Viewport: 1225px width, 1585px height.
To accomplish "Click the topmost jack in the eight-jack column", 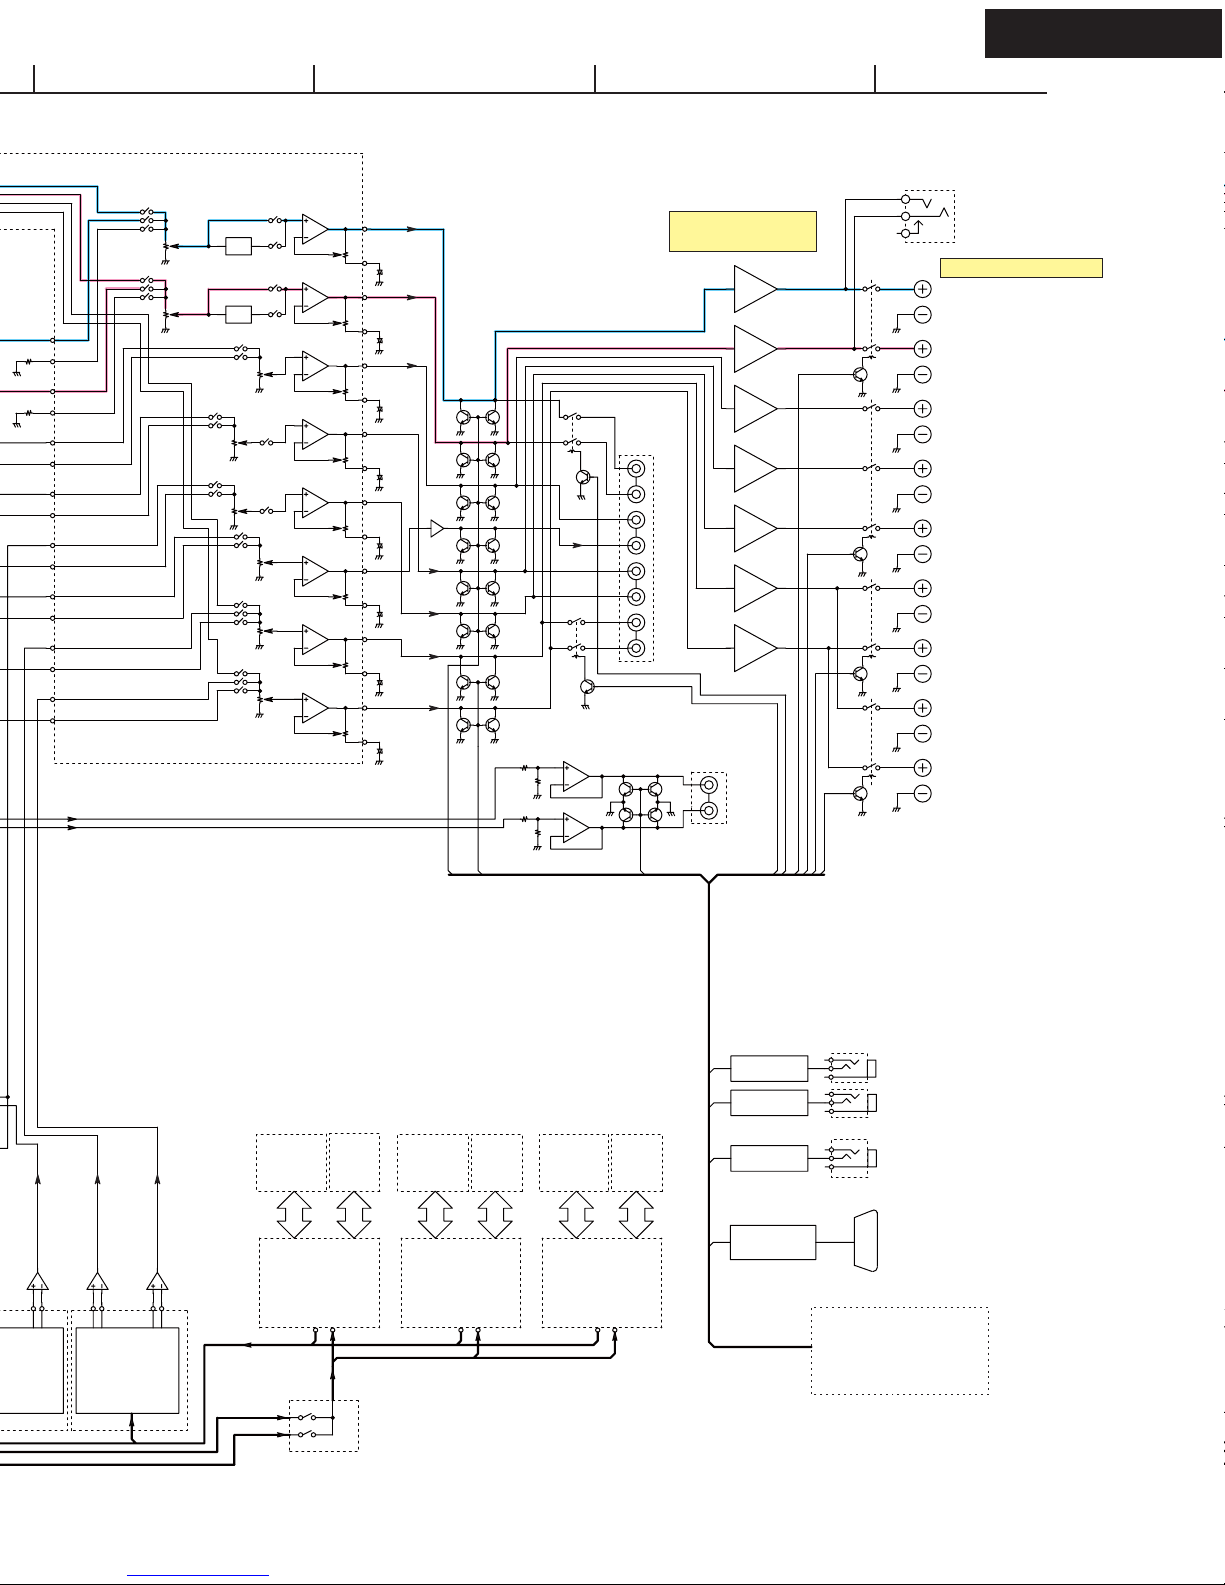I will click(636, 469).
